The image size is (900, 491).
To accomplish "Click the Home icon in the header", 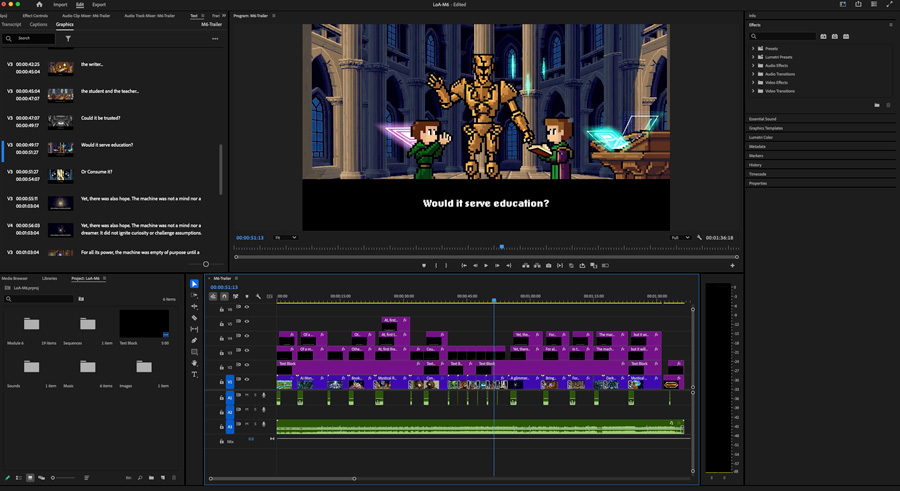I will point(39,4).
